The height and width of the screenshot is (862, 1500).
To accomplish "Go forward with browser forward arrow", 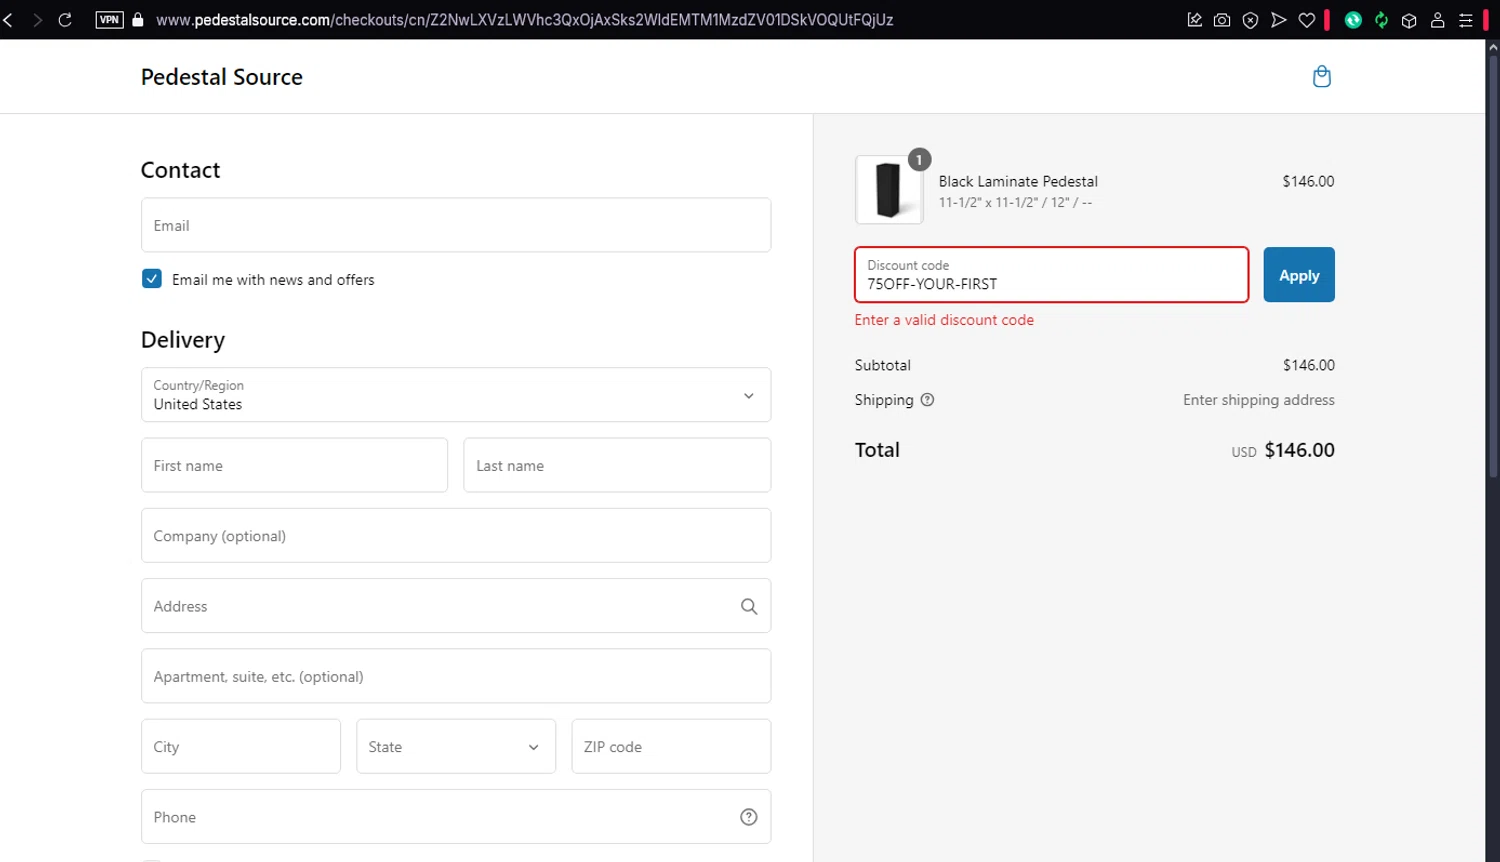I will [37, 20].
